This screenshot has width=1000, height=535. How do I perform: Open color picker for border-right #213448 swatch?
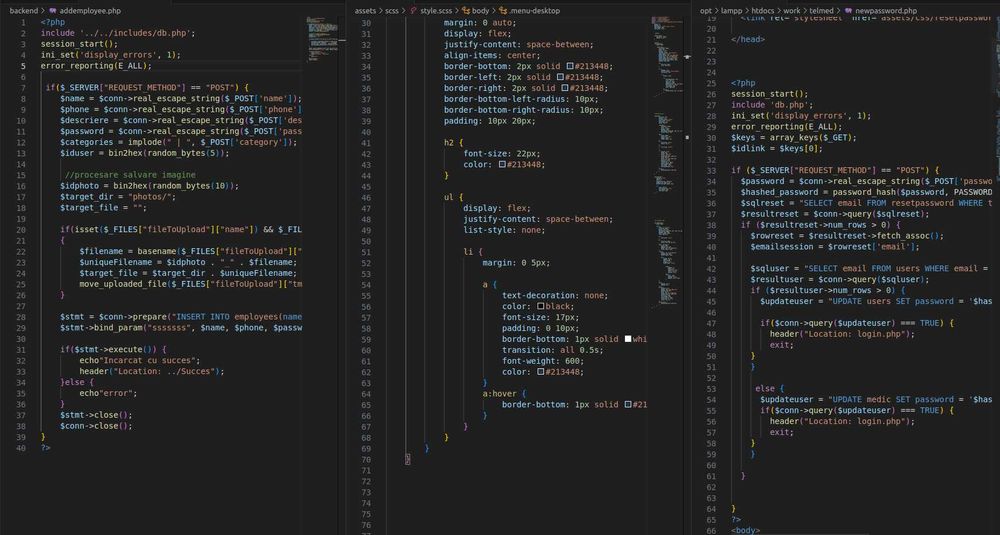click(564, 88)
